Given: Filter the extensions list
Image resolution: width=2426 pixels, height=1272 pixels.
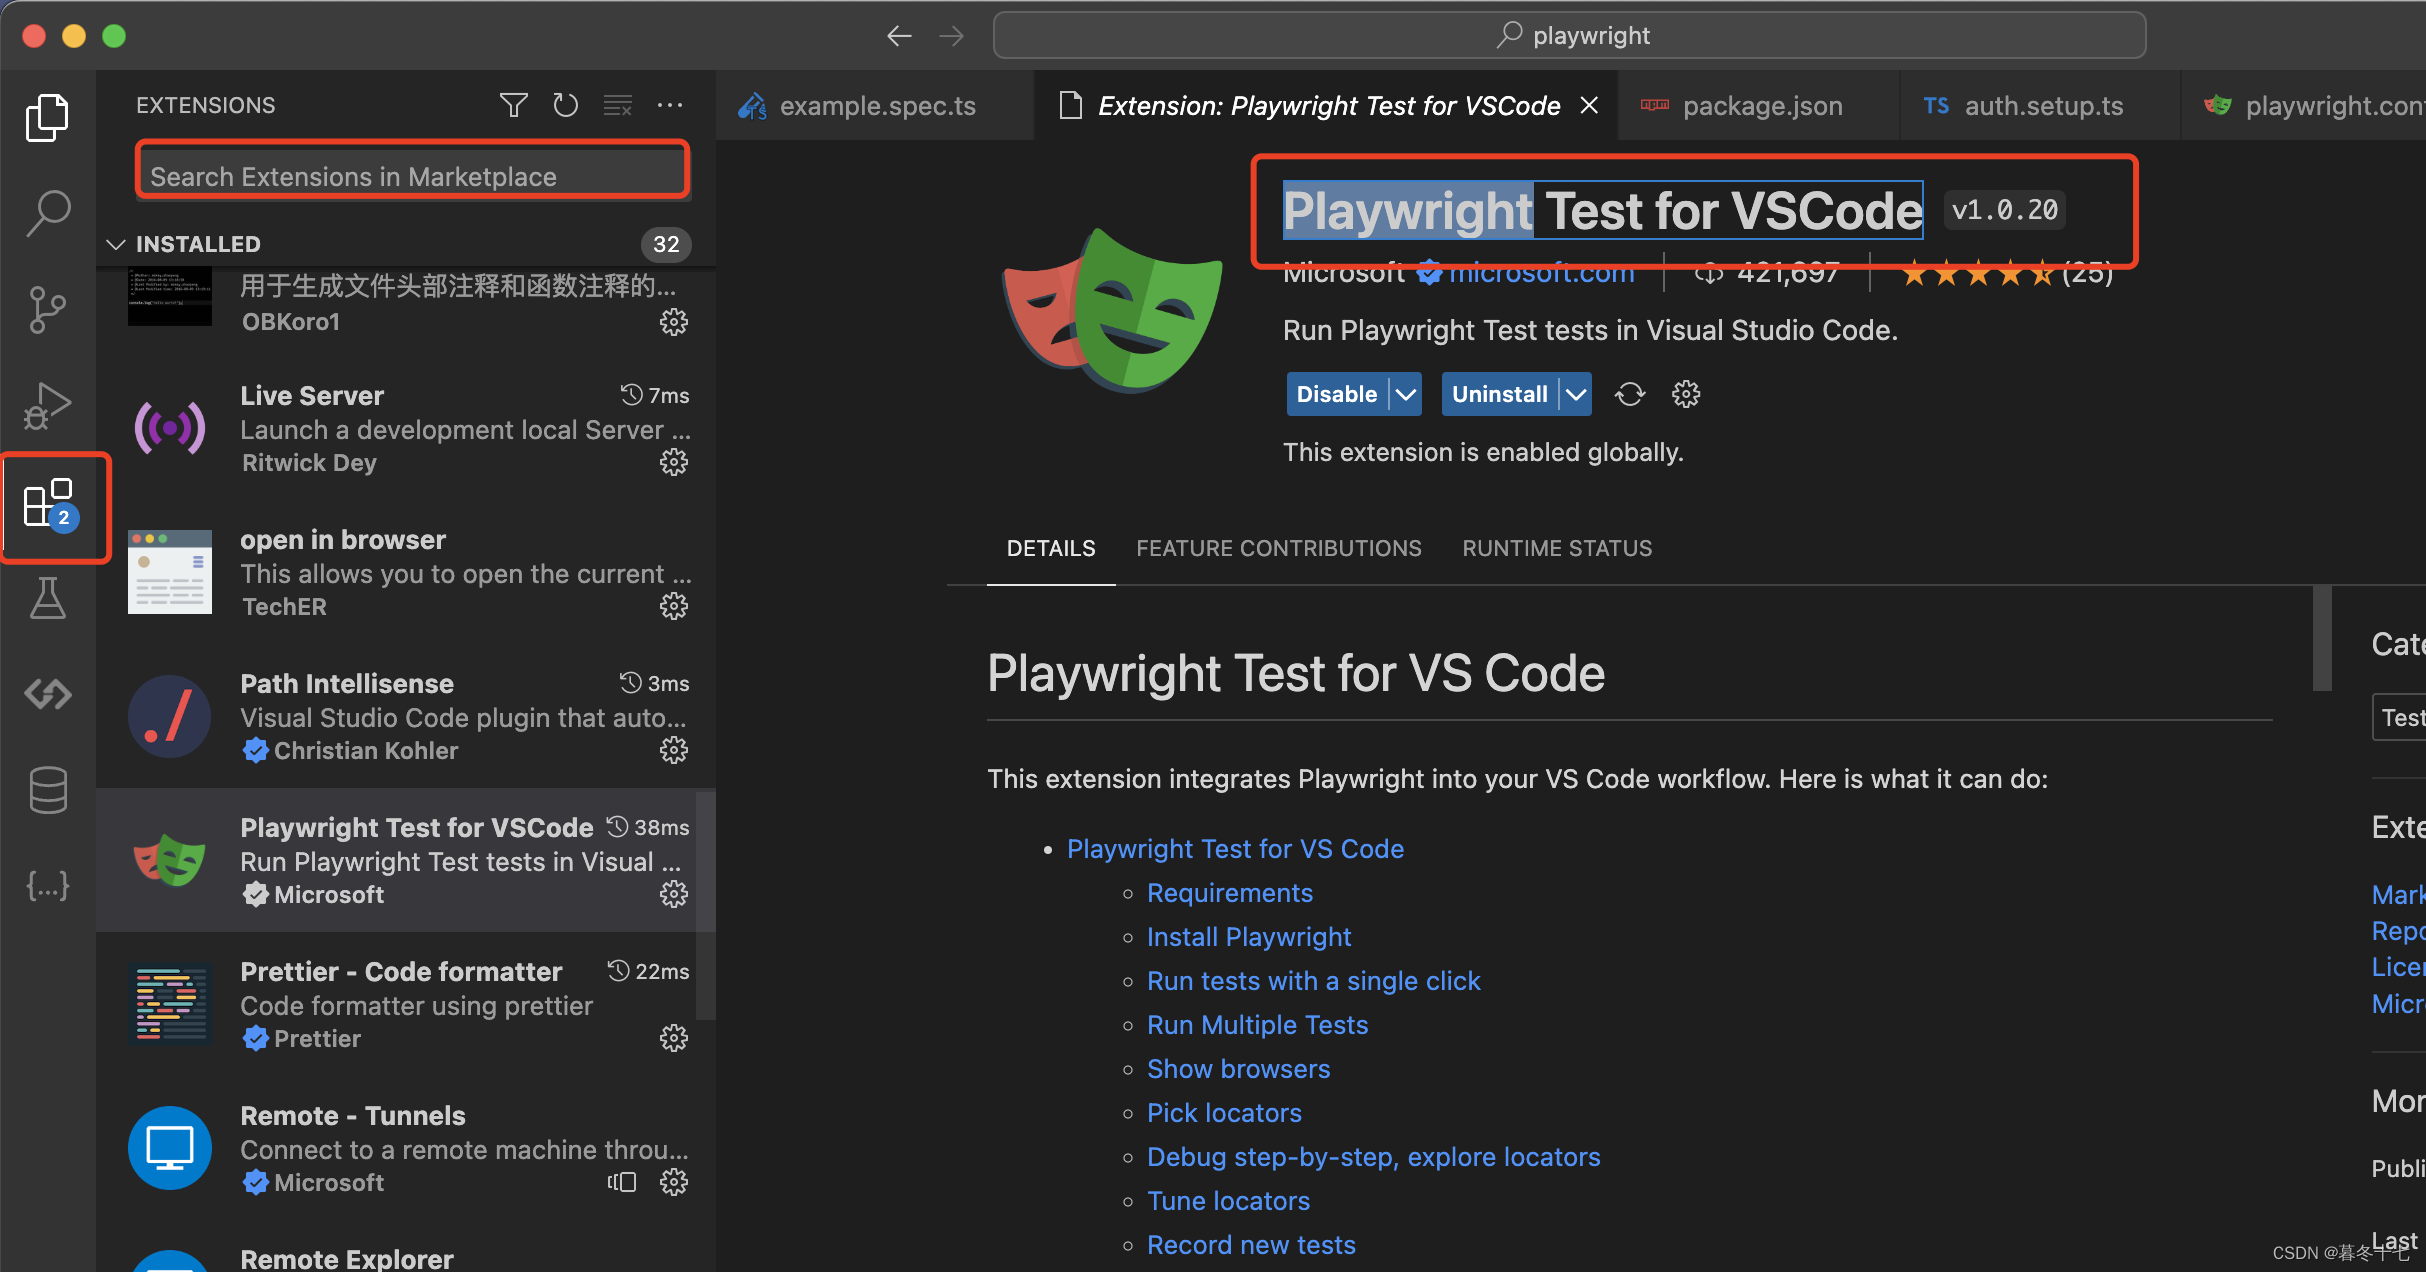Looking at the screenshot, I should 513,105.
